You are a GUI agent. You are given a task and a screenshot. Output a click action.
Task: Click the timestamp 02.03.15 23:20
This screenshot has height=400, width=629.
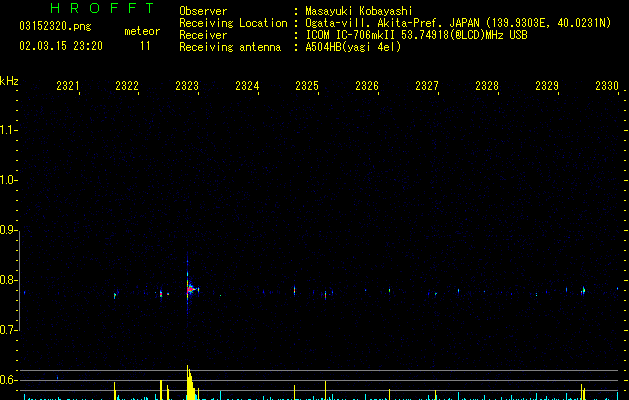click(x=61, y=46)
